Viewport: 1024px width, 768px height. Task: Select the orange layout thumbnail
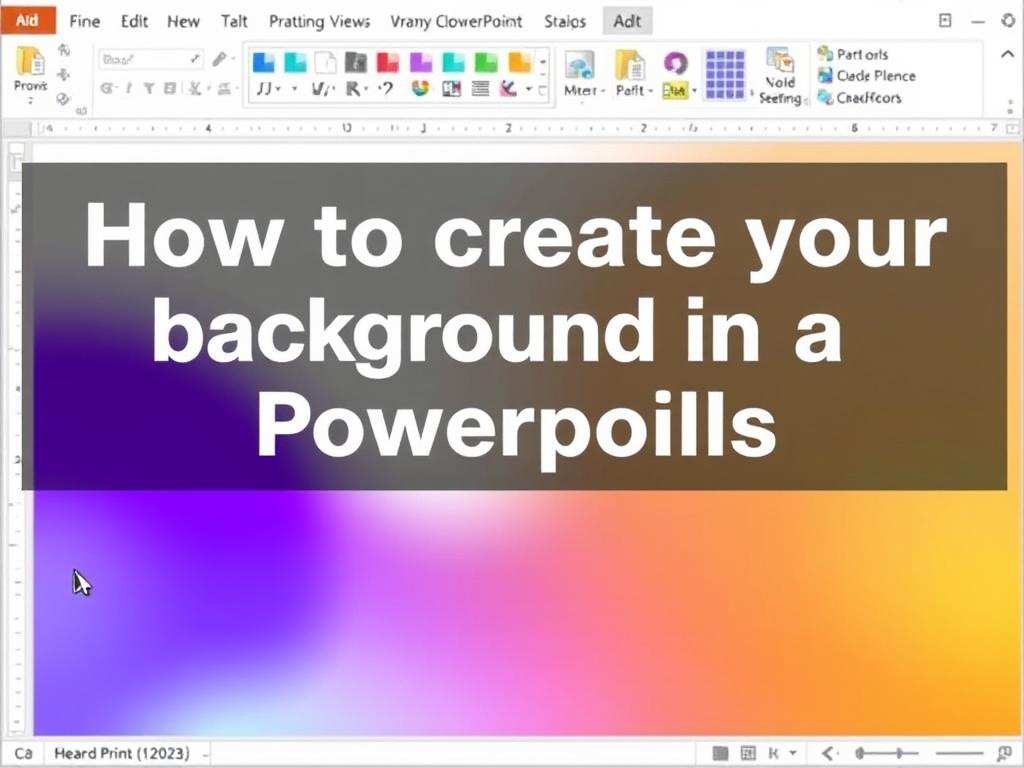(x=520, y=62)
